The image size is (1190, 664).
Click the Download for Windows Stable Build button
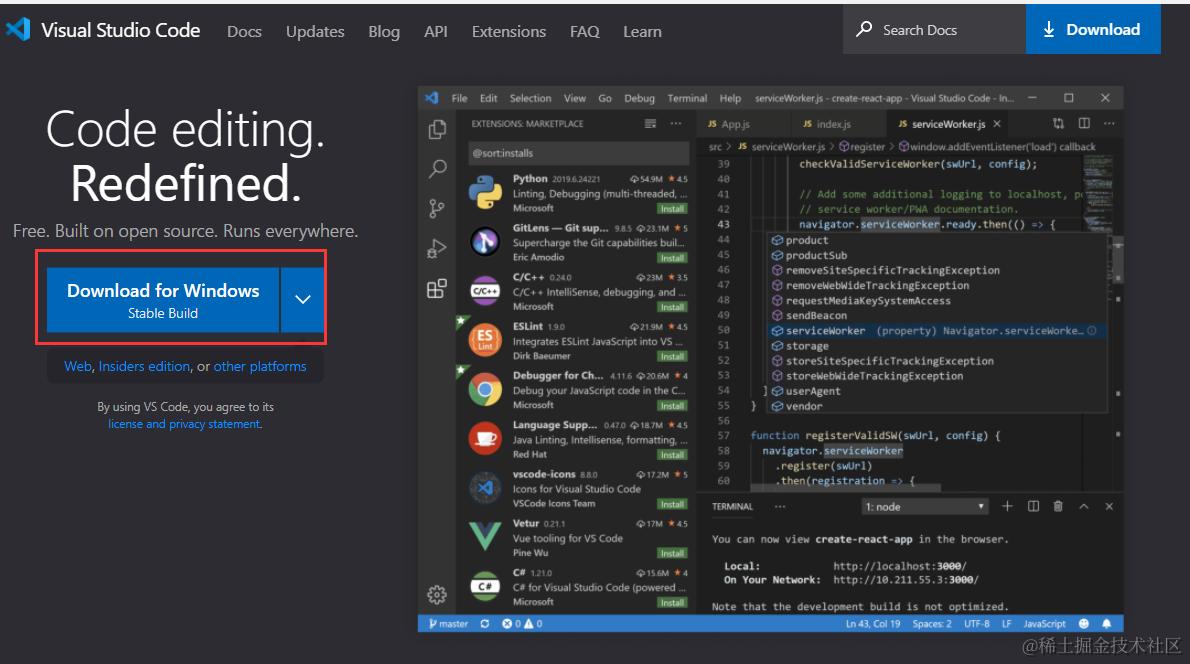tap(163, 300)
